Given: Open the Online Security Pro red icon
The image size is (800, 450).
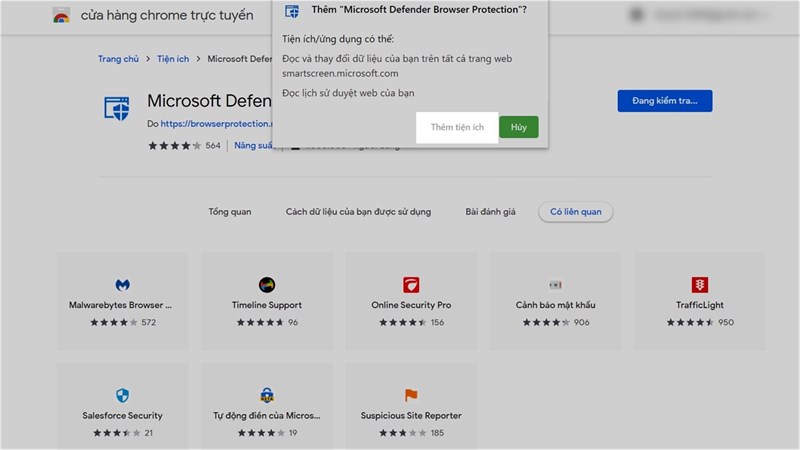Looking at the screenshot, I should [x=411, y=285].
